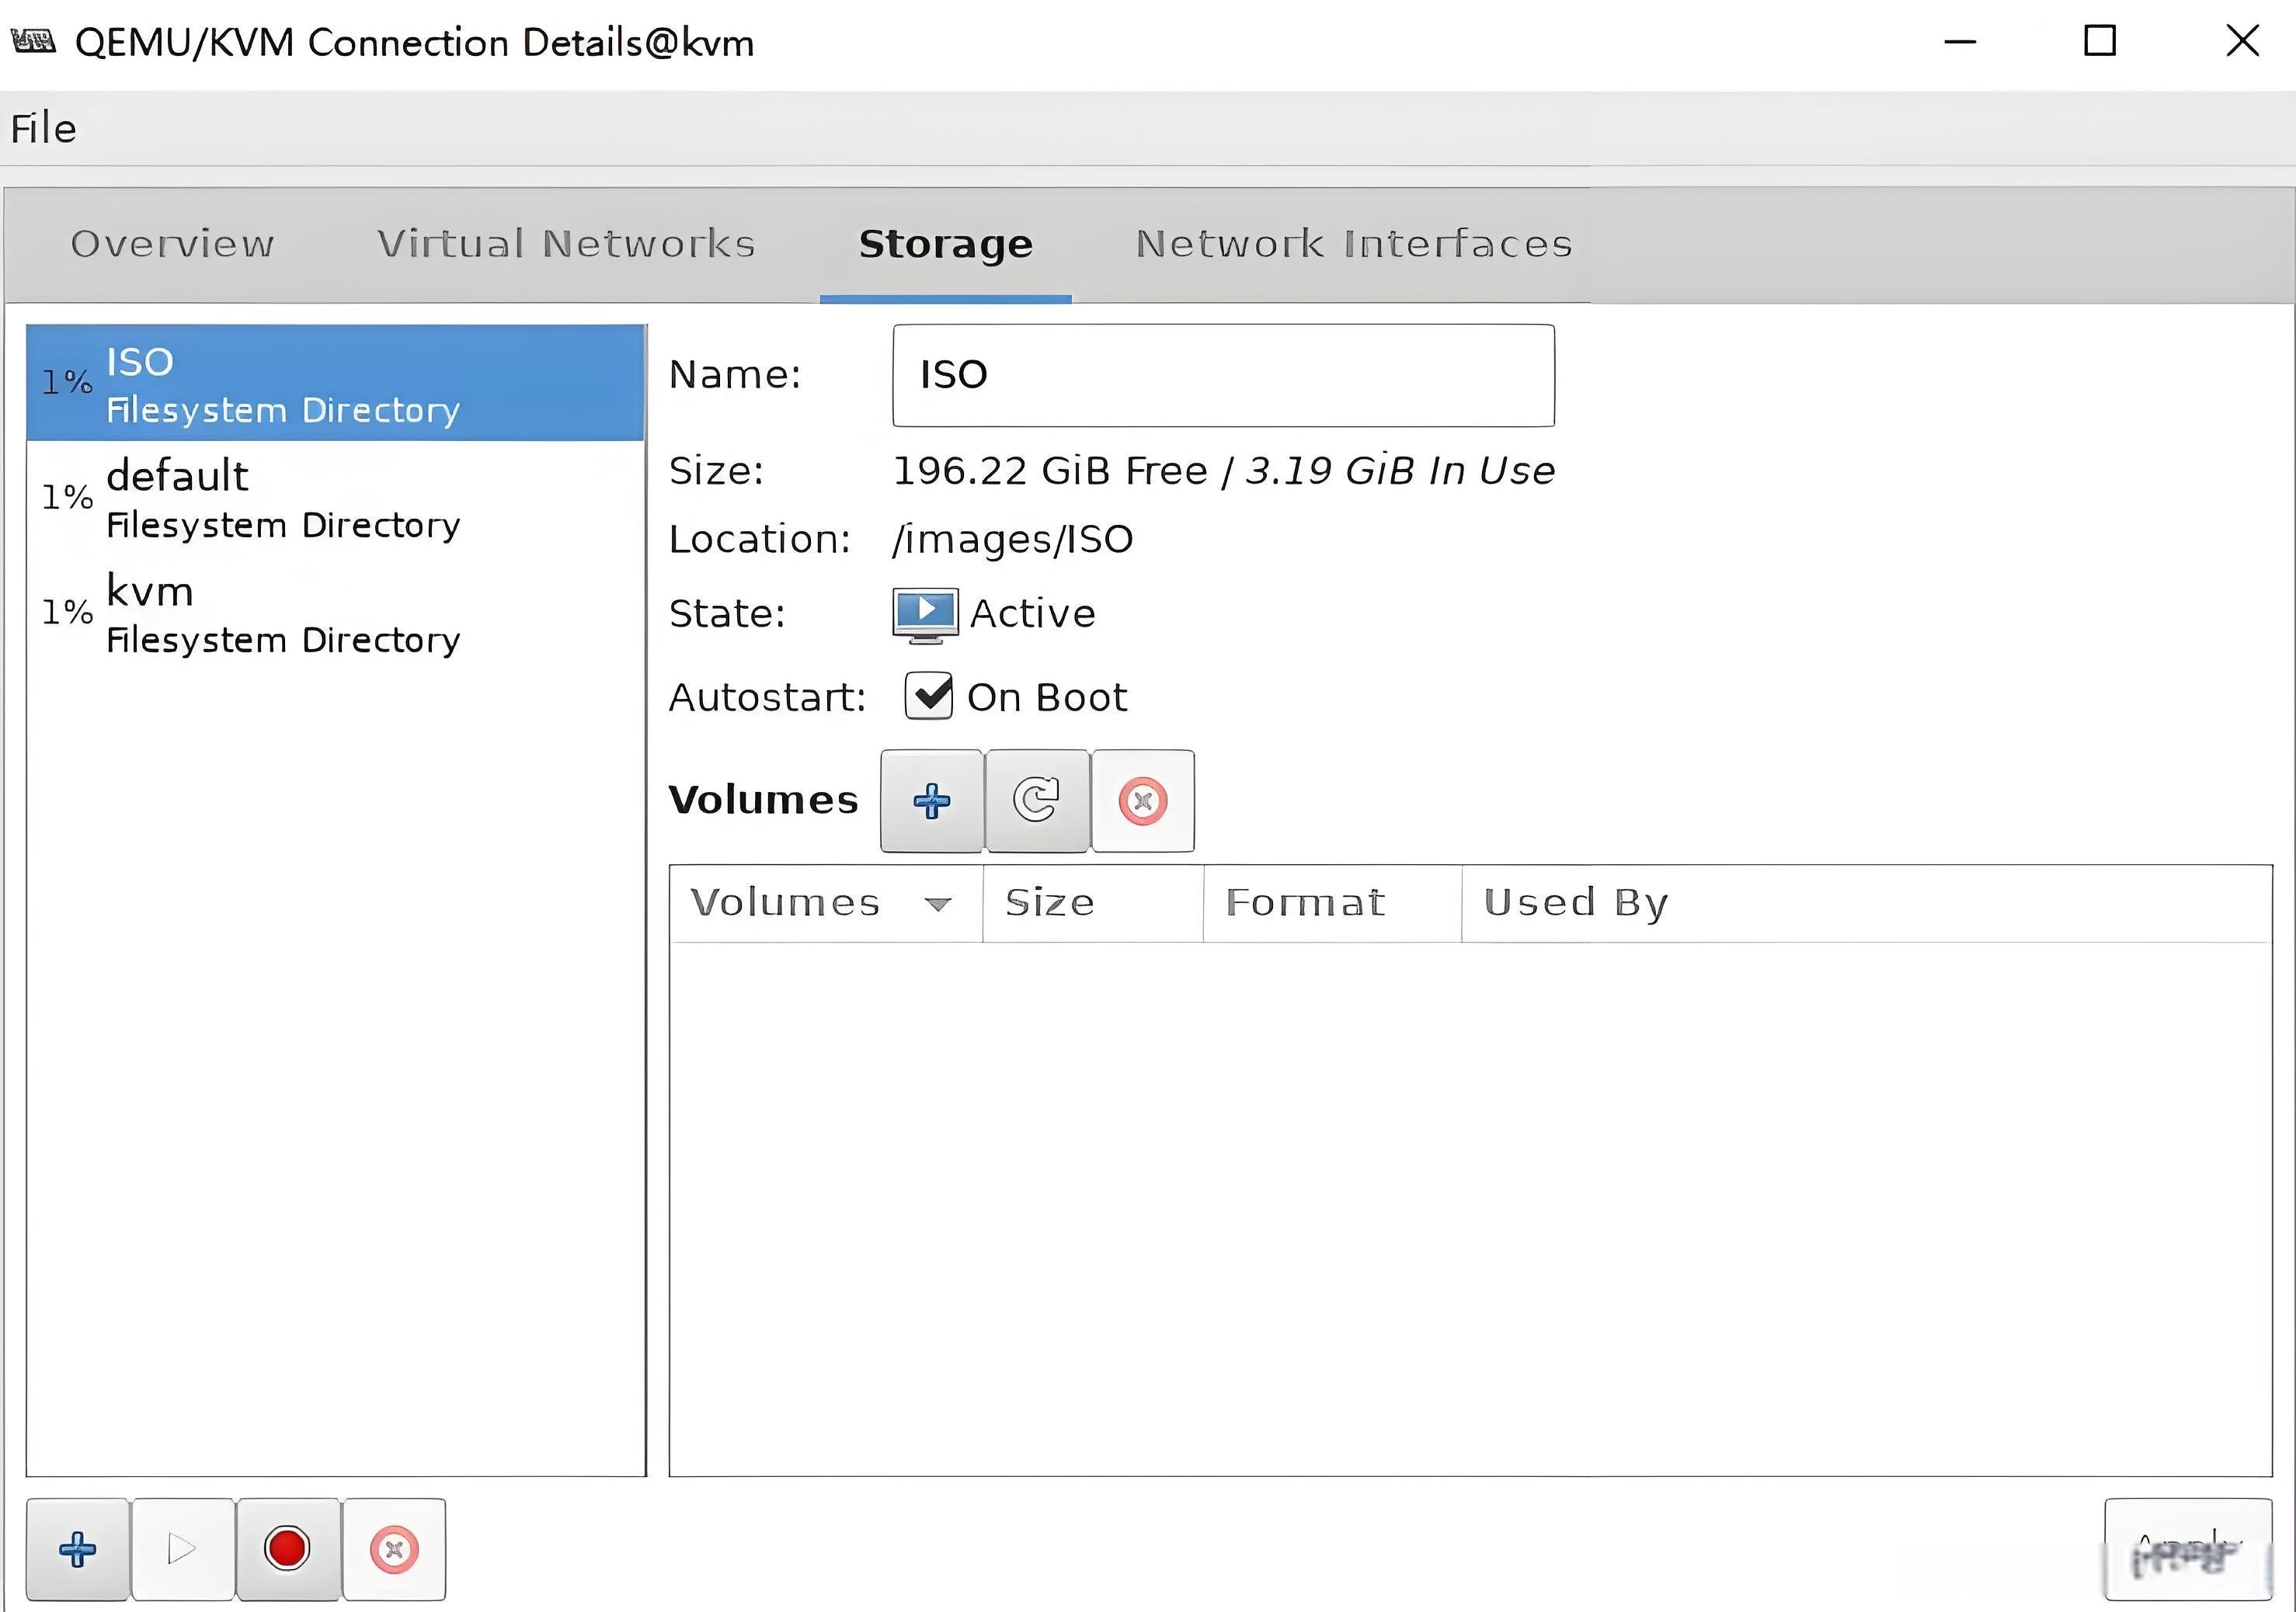
Task: Click the add storage pool plus button
Action: (77, 1549)
